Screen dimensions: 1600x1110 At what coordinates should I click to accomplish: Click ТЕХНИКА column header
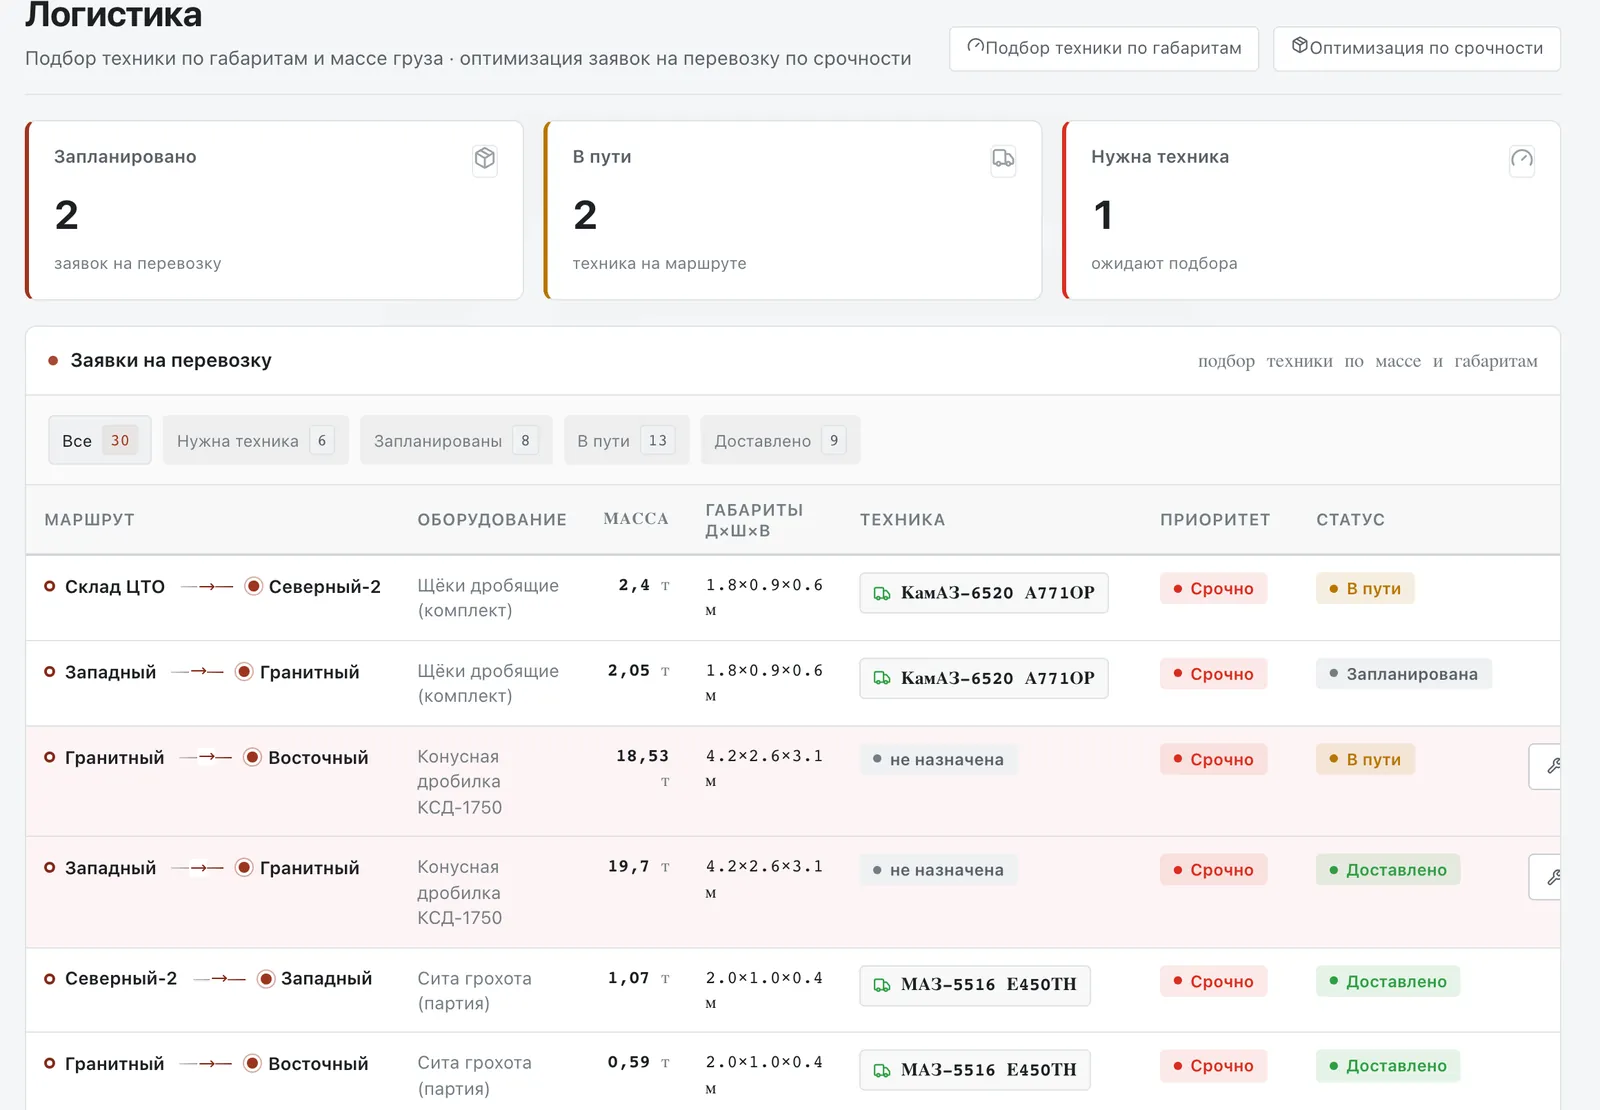click(x=902, y=519)
